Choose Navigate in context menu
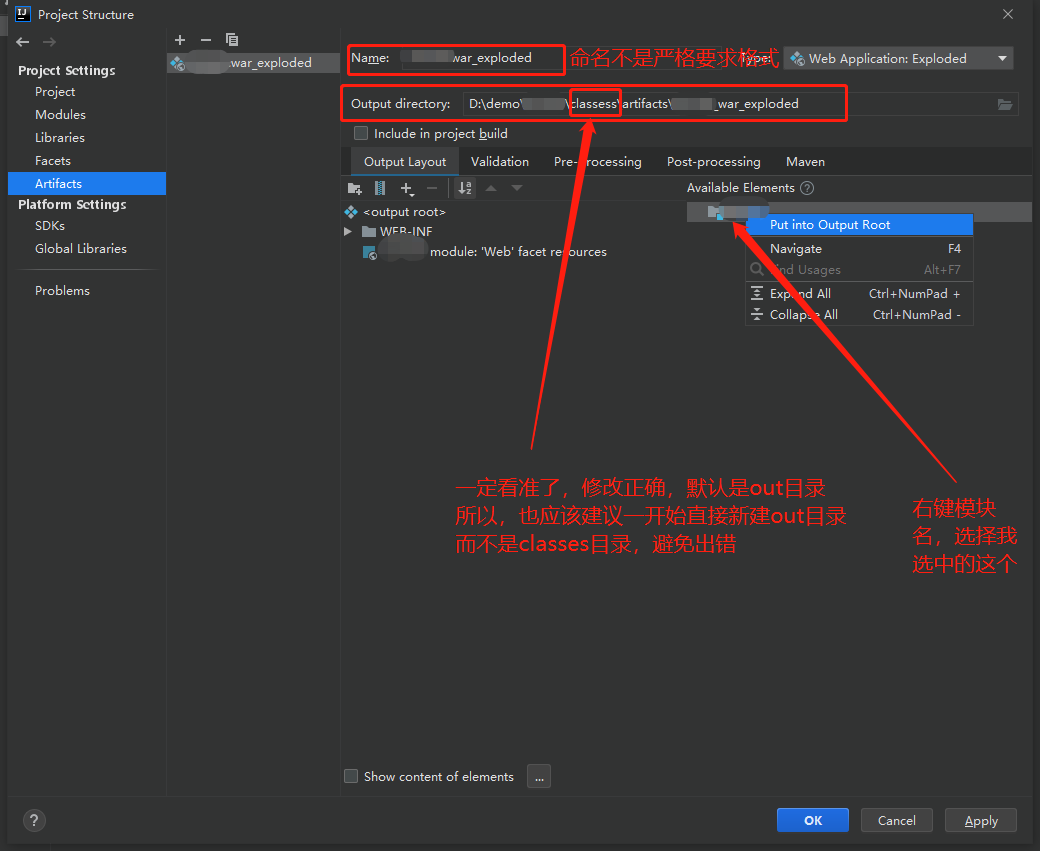Image resolution: width=1040 pixels, height=851 pixels. tap(860, 249)
